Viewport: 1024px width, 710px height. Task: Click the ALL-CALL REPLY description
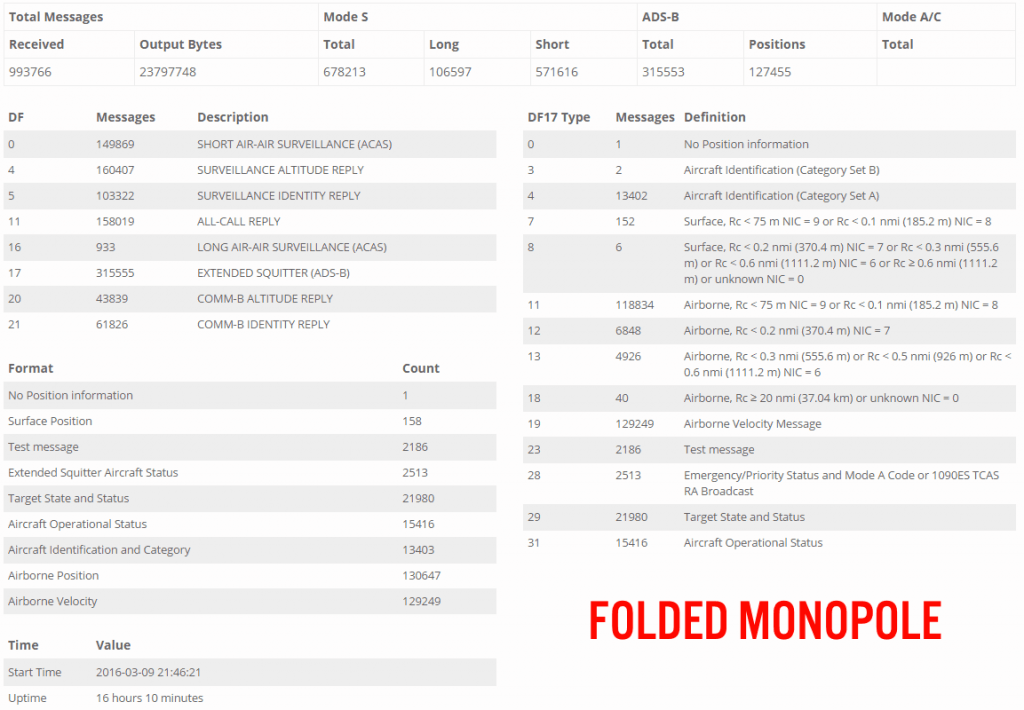click(238, 221)
